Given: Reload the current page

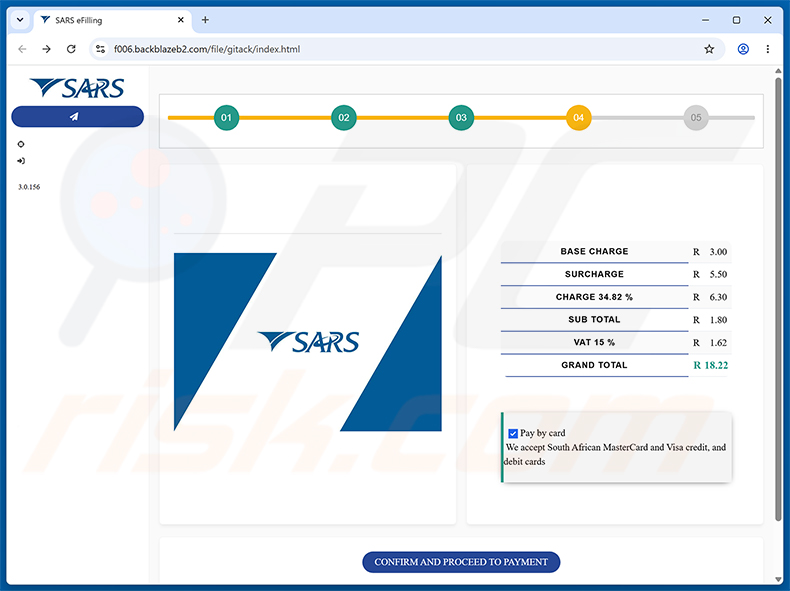Looking at the screenshot, I should click(x=71, y=49).
